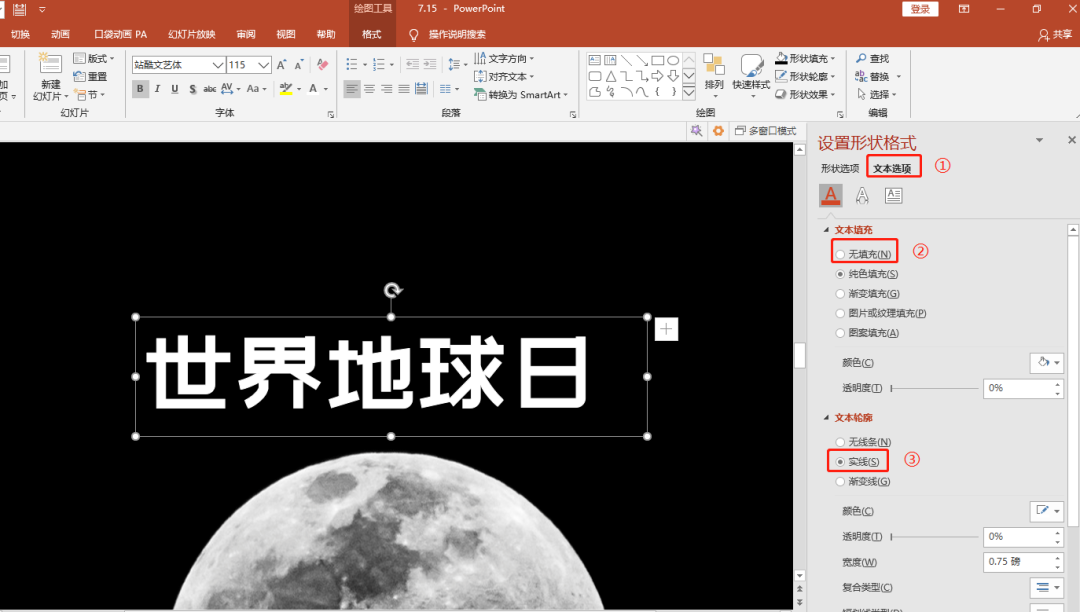Click the New Slide icon
This screenshot has width=1080, height=612.
(50, 63)
